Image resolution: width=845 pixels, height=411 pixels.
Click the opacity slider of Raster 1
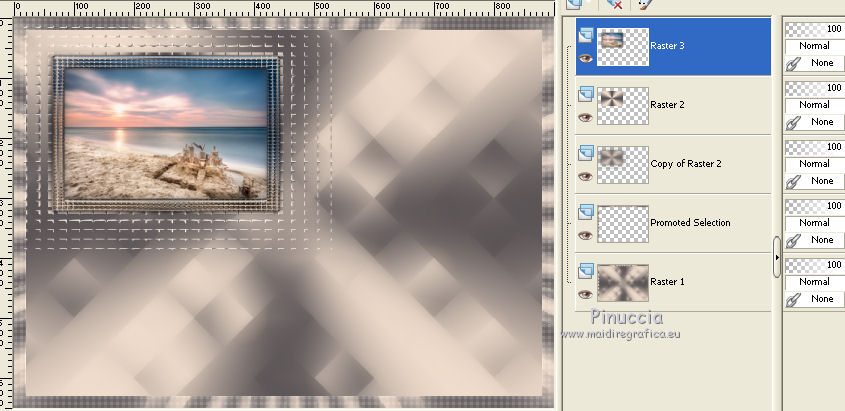[815, 264]
